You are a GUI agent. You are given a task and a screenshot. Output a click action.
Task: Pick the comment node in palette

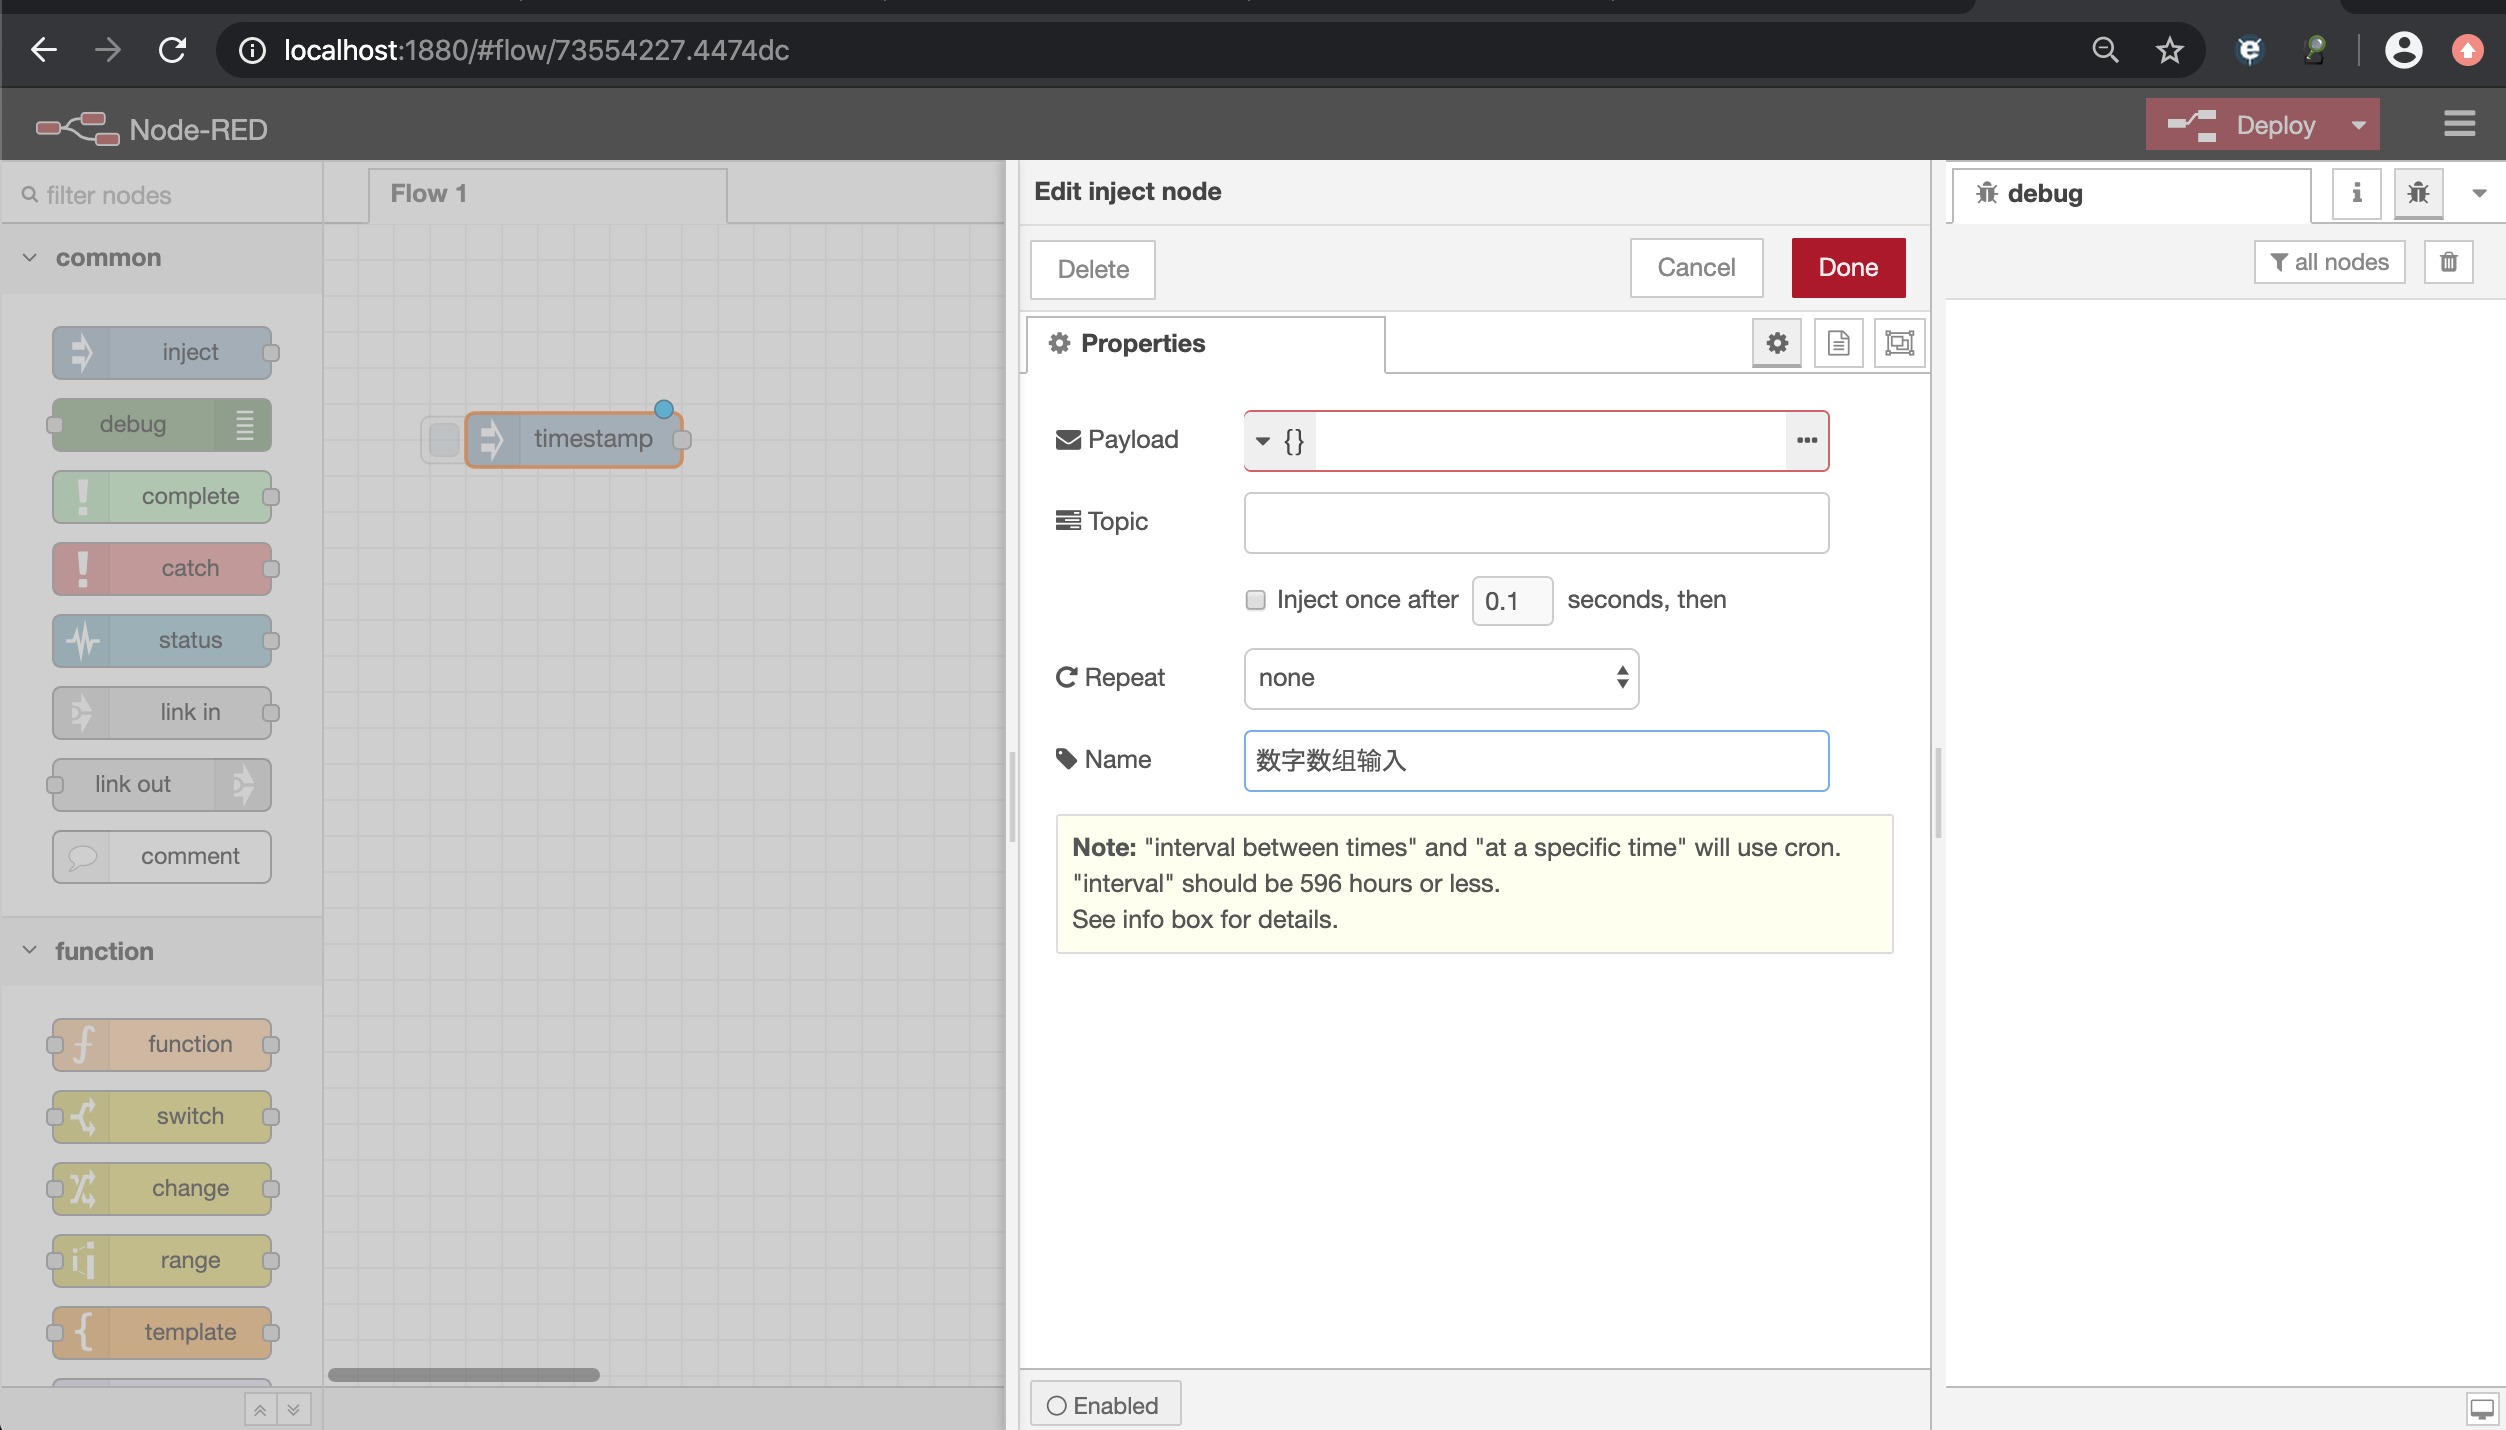(162, 856)
